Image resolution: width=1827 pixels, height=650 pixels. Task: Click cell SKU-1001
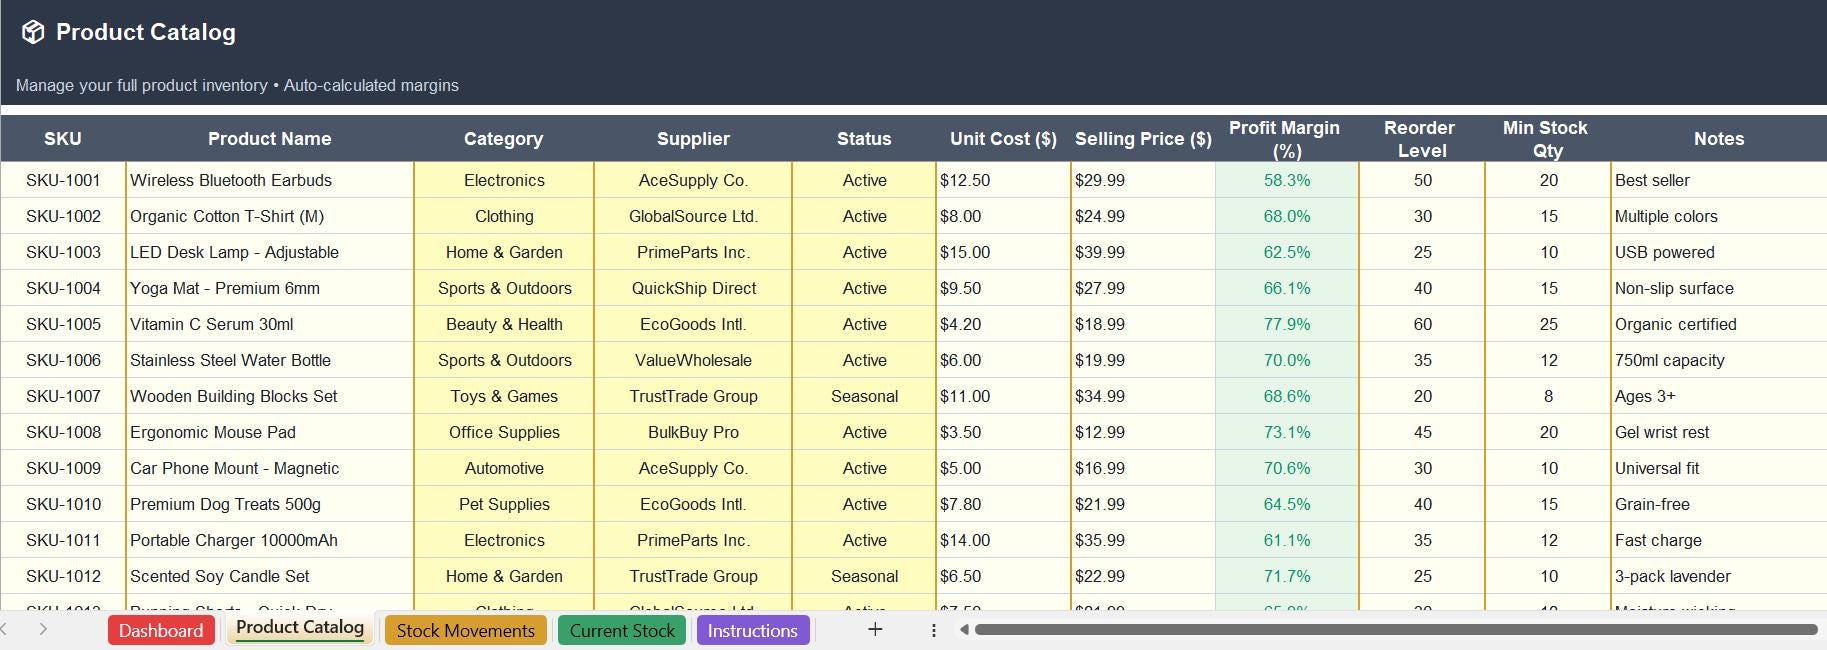(x=63, y=180)
